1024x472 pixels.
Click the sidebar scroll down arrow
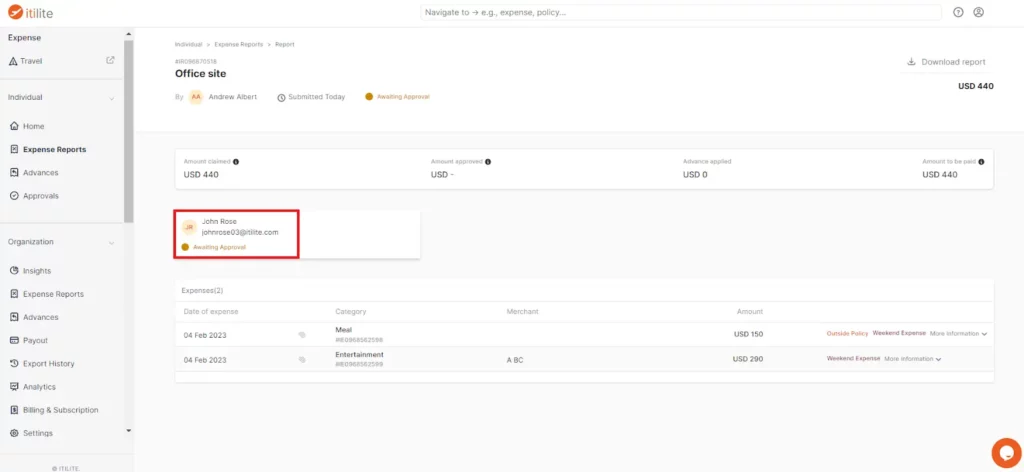128,430
